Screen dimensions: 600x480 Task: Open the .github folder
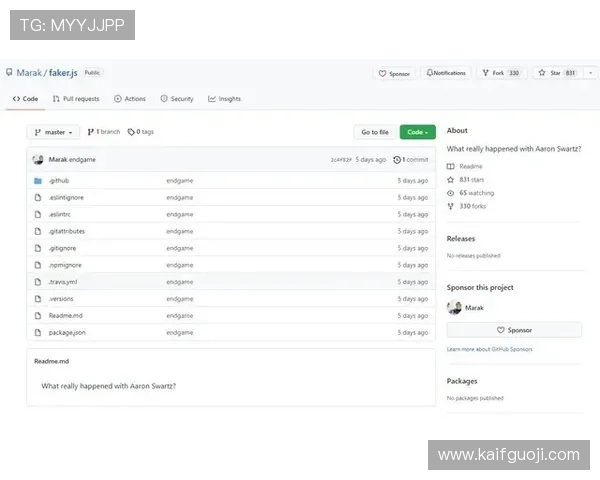[x=59, y=180]
